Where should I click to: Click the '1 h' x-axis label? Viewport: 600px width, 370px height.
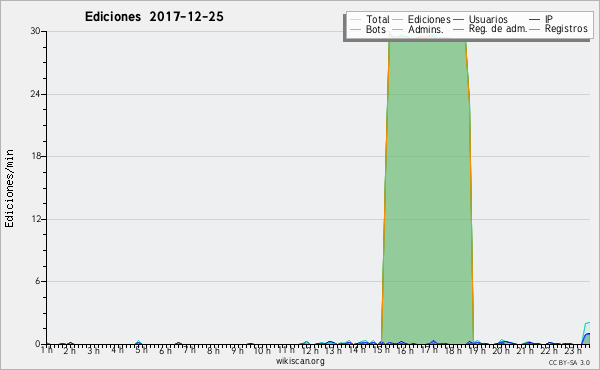(x=47, y=350)
